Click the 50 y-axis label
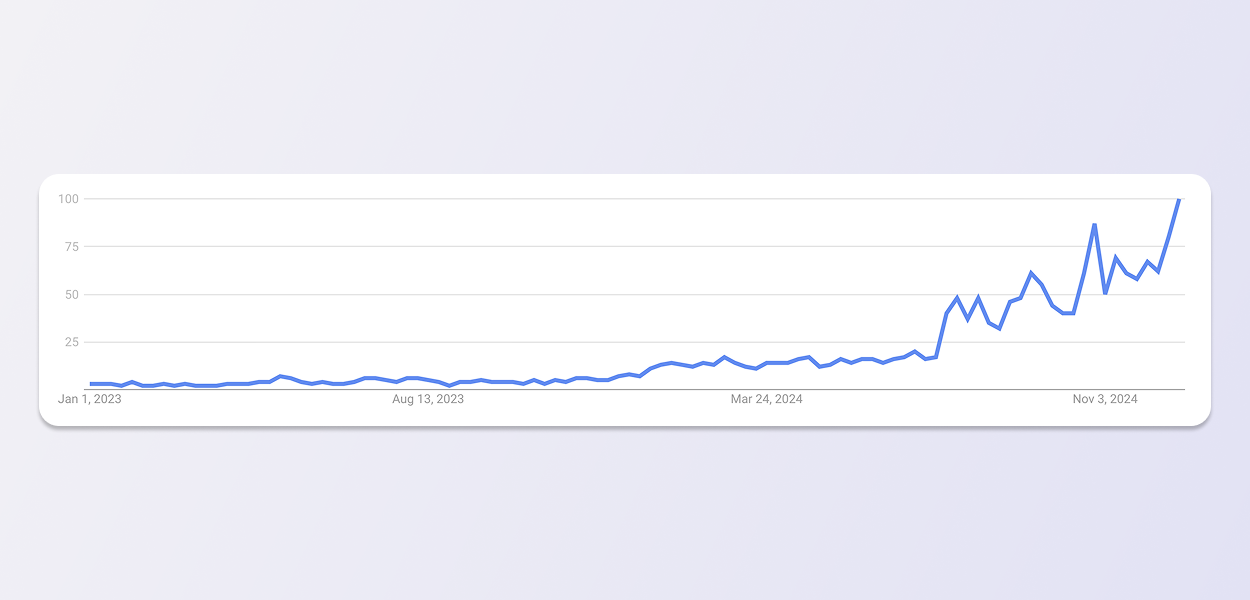Screen dimensions: 1250x600 70,294
